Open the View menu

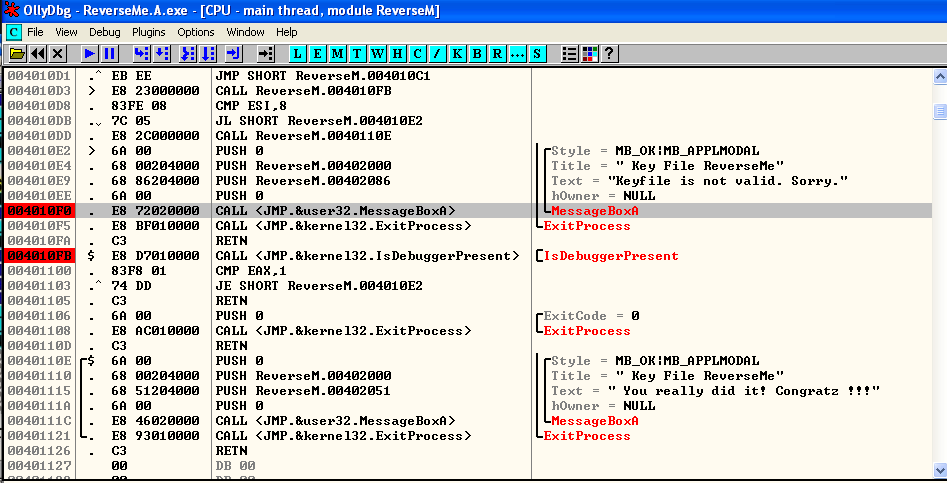(x=66, y=32)
